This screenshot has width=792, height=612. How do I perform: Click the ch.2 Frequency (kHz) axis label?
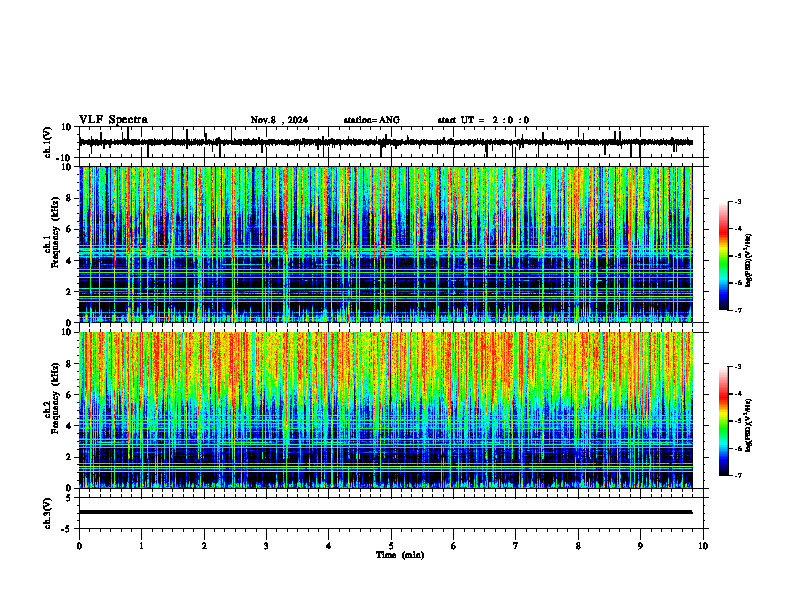(50, 397)
